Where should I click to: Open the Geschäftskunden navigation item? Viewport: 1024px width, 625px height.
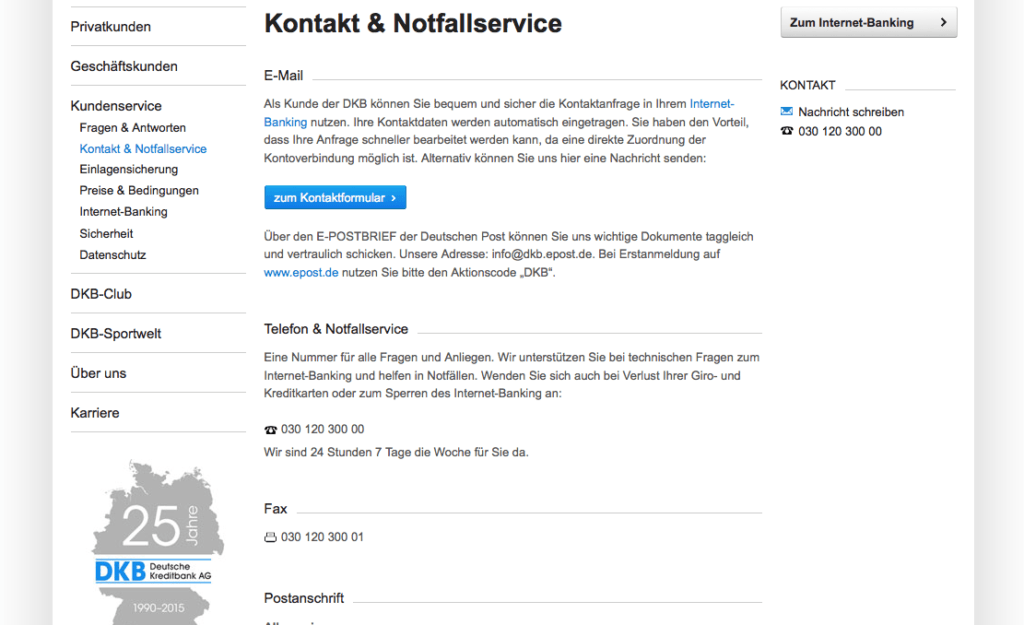[x=124, y=66]
